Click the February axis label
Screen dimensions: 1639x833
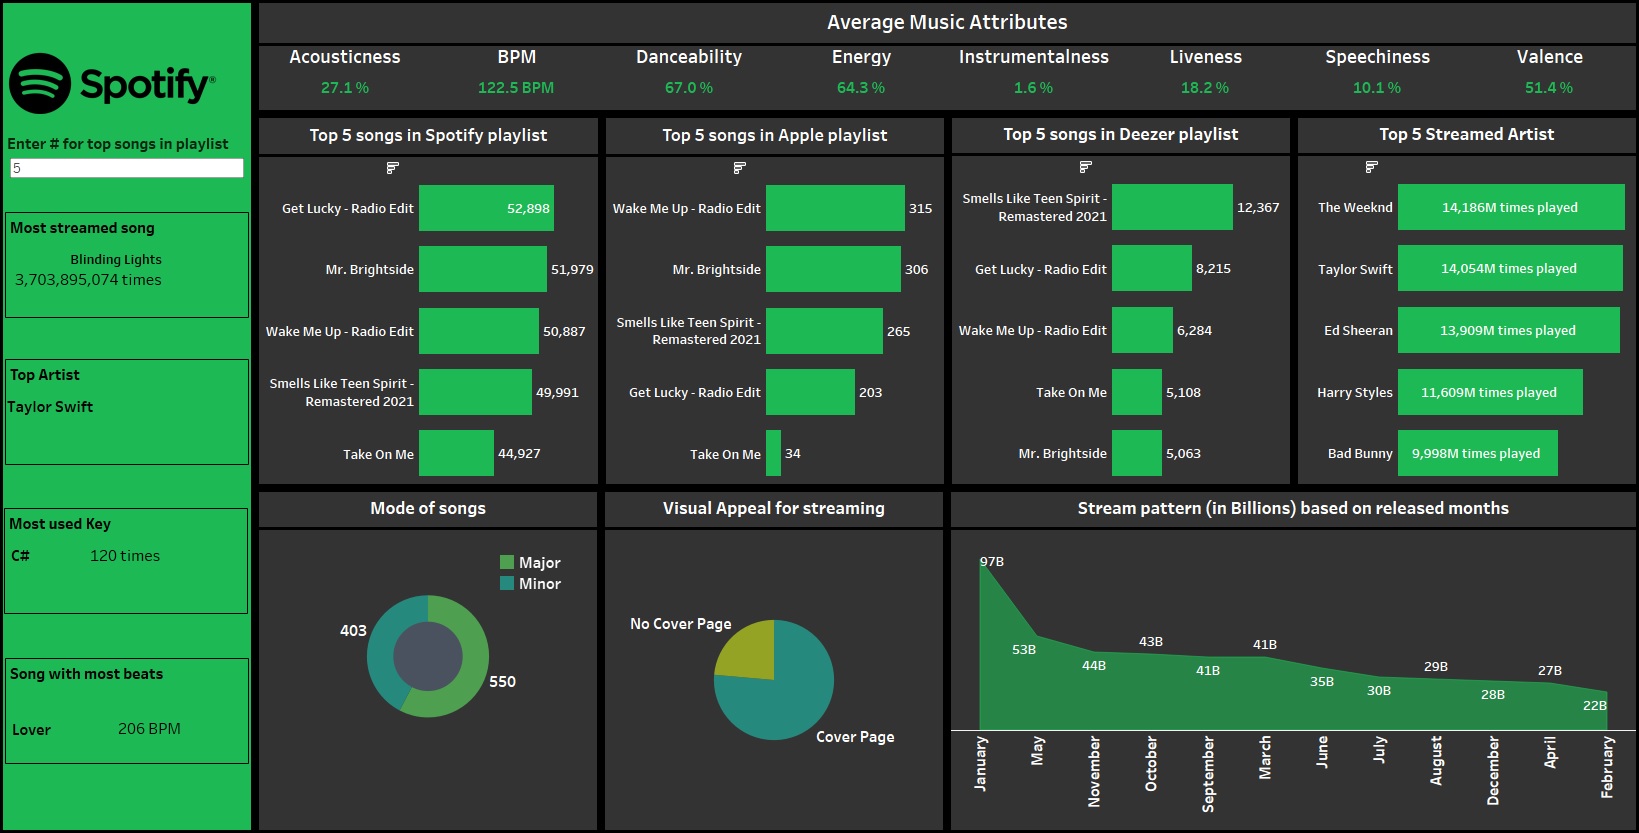tap(1607, 767)
